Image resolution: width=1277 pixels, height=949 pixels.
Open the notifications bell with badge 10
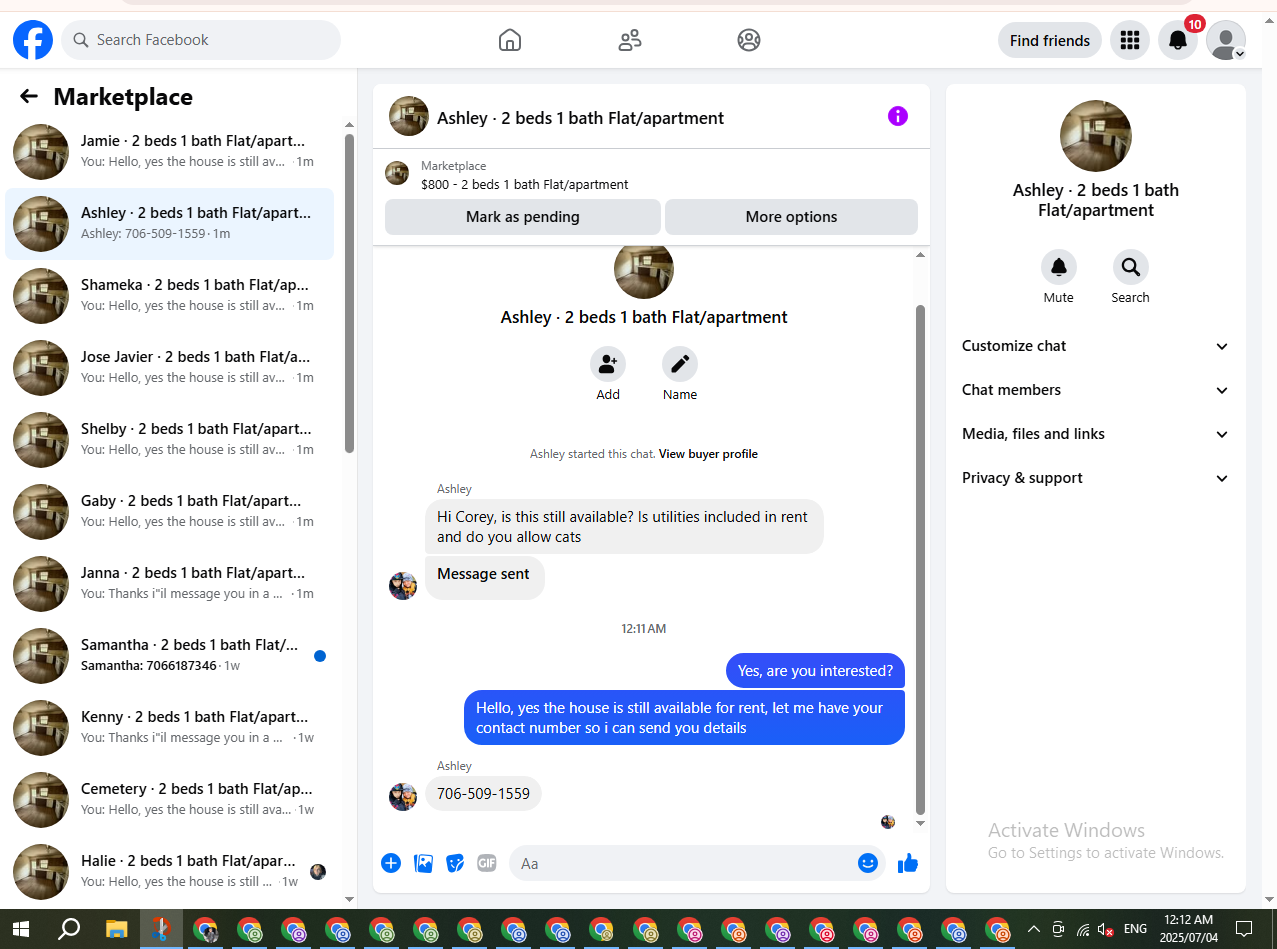coord(1178,40)
